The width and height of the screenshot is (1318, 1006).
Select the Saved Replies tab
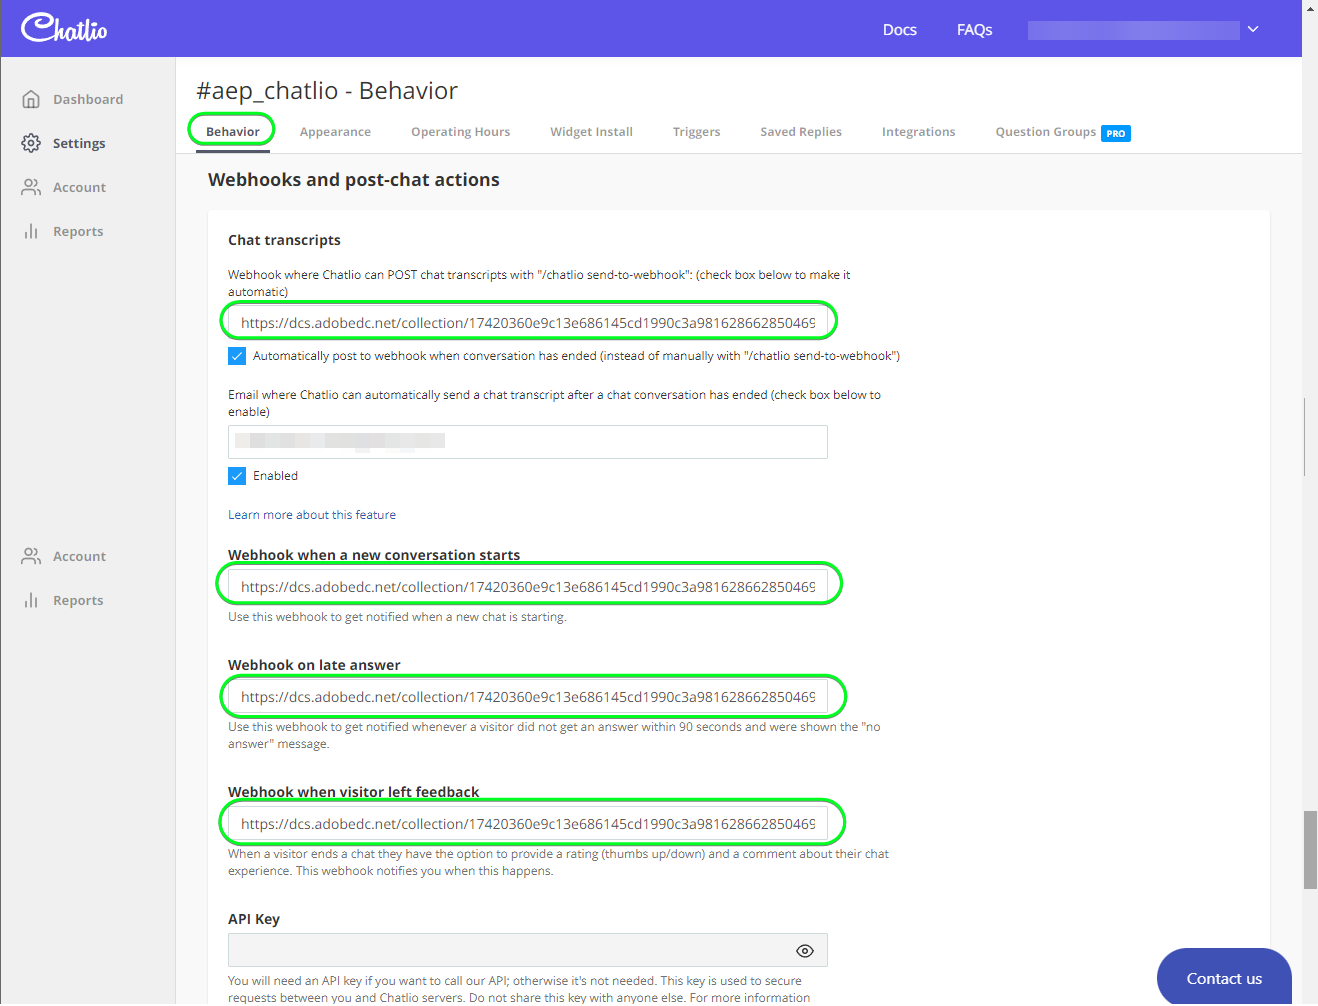(801, 132)
